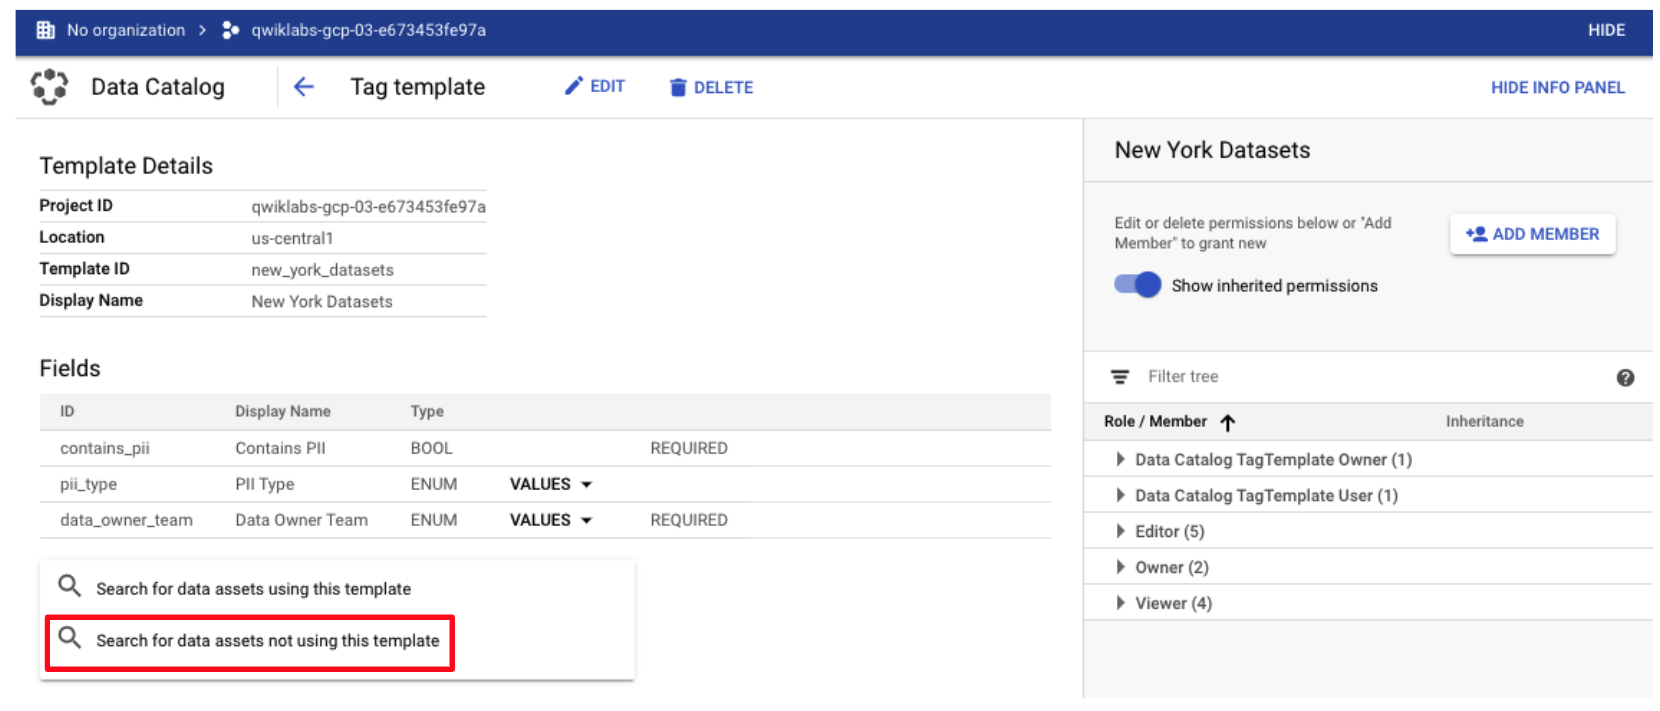Screen dimensions: 1660x711
Task: Click the DELETE button
Action: pyautogui.click(x=711, y=87)
